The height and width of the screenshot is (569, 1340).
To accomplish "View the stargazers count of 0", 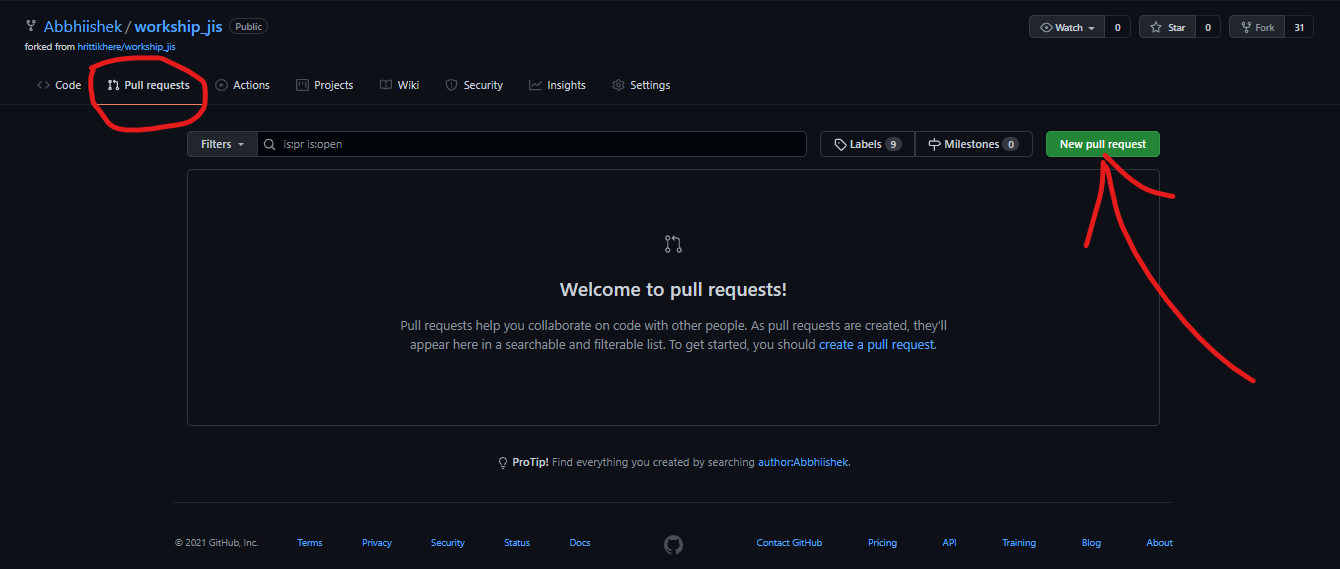I will coord(1207,27).
